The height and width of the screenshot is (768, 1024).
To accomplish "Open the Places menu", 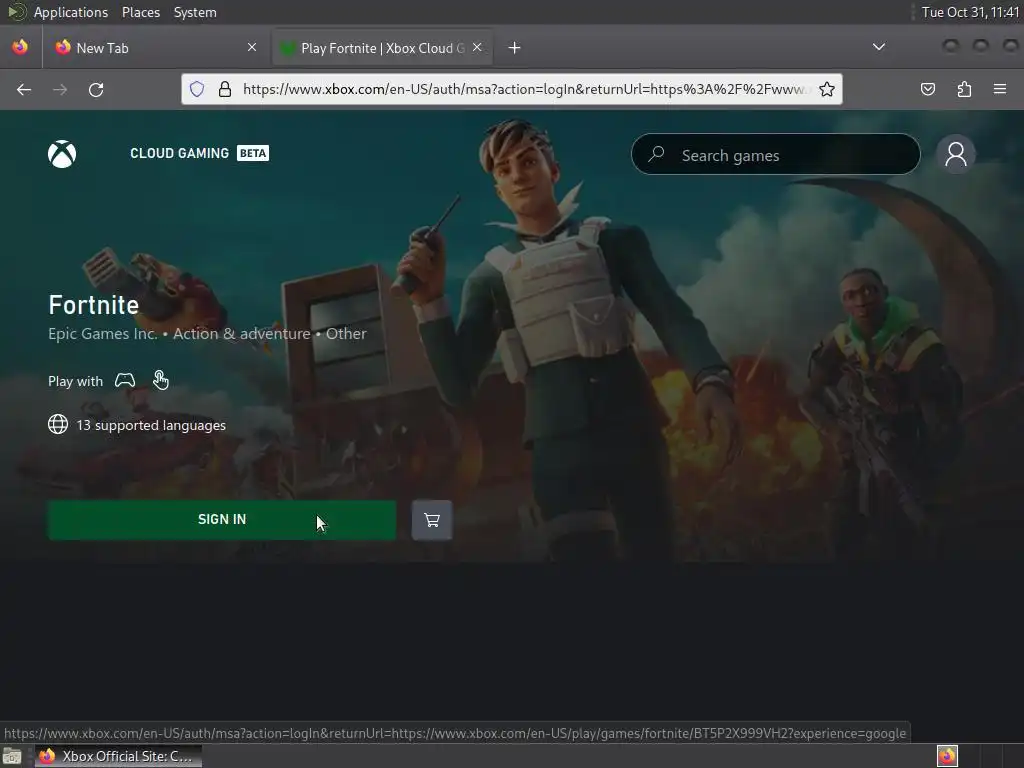I will pyautogui.click(x=140, y=12).
